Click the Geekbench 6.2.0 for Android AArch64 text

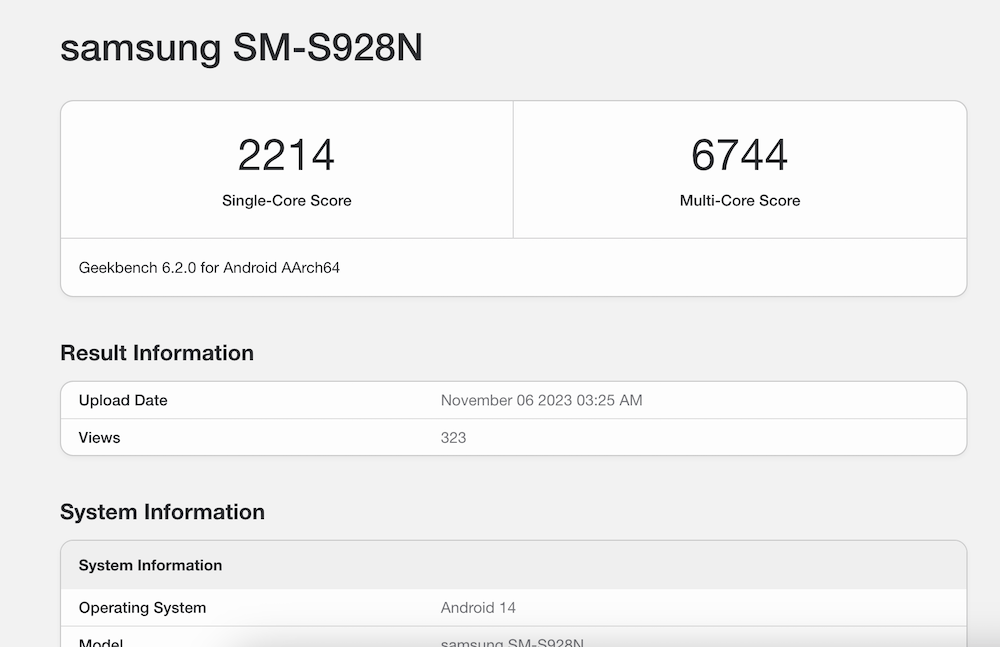209,267
